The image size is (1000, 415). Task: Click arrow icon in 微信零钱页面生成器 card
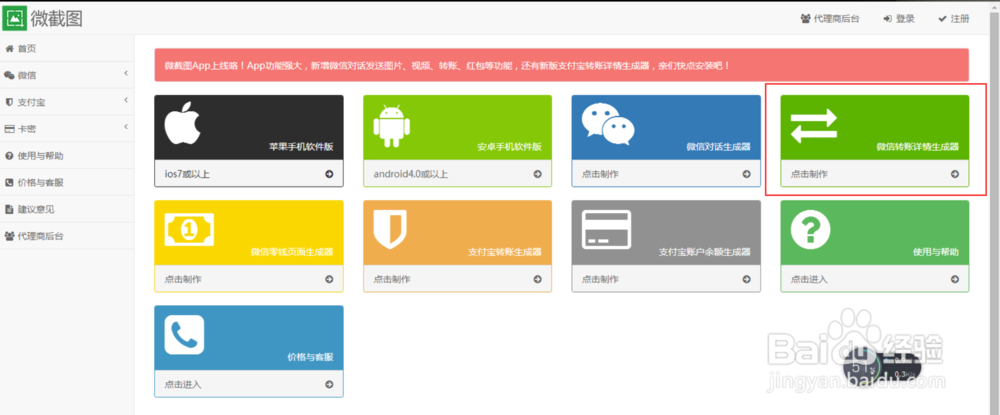point(329,279)
